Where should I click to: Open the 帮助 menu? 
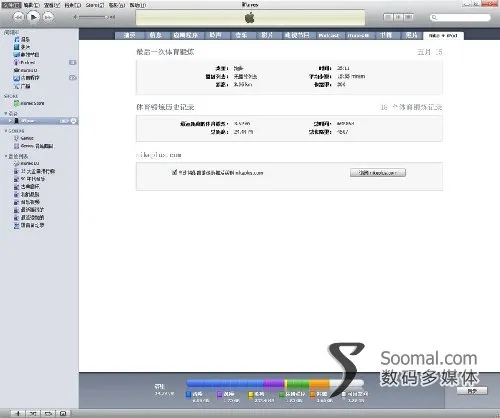point(138,5)
